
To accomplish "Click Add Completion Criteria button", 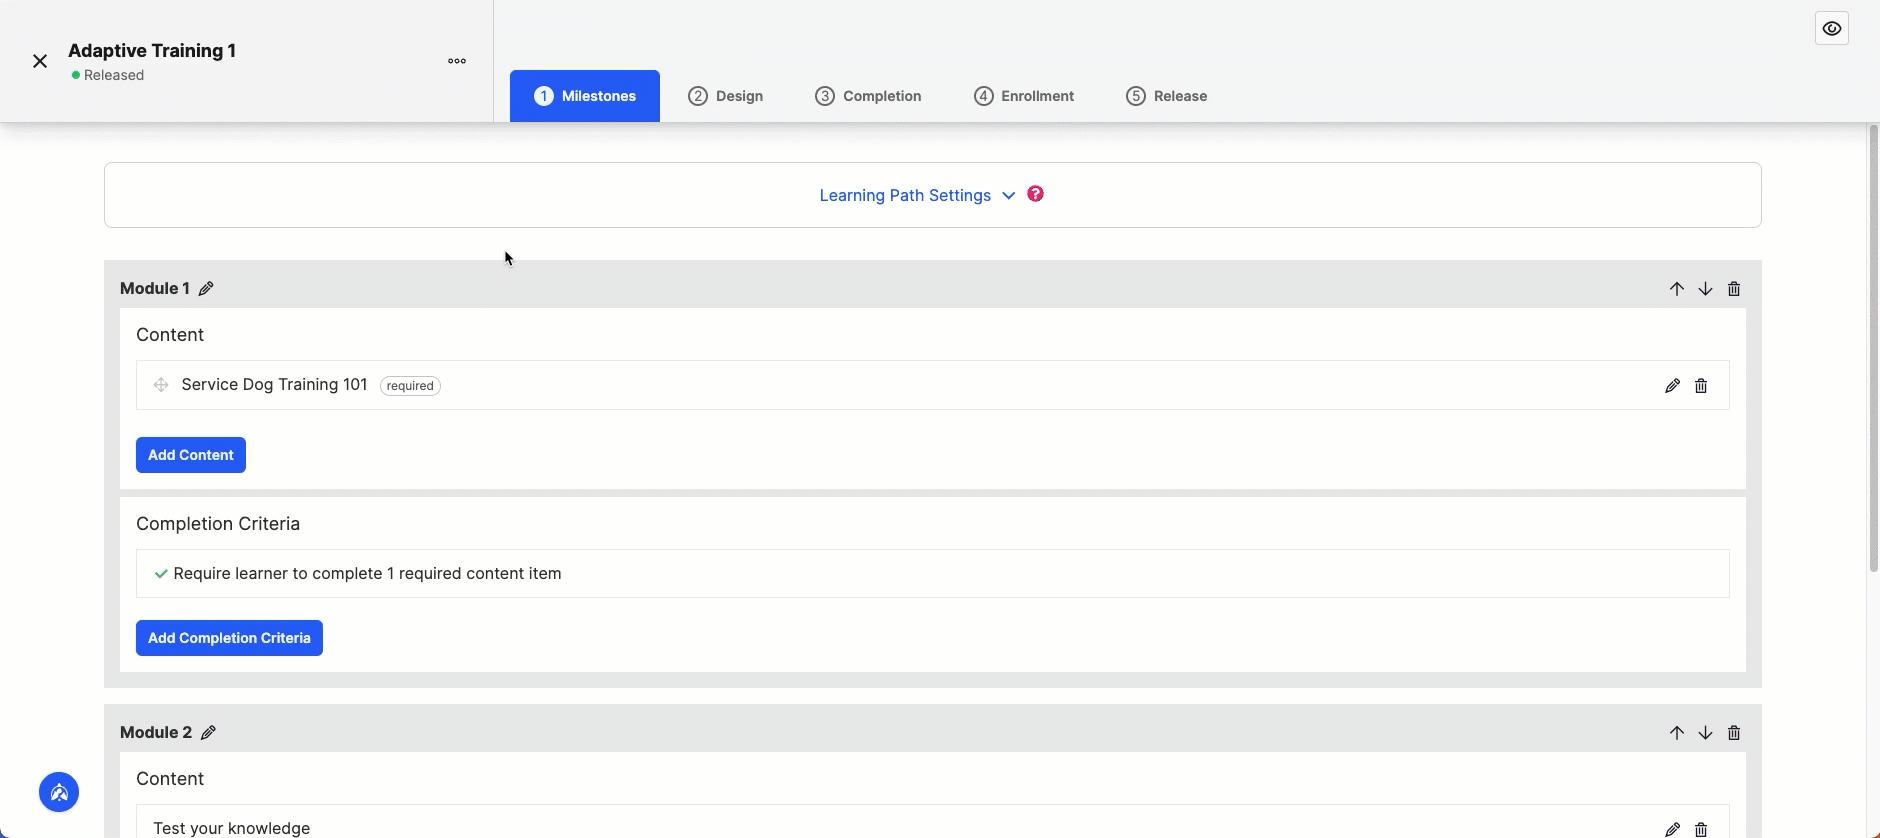I will tap(229, 638).
